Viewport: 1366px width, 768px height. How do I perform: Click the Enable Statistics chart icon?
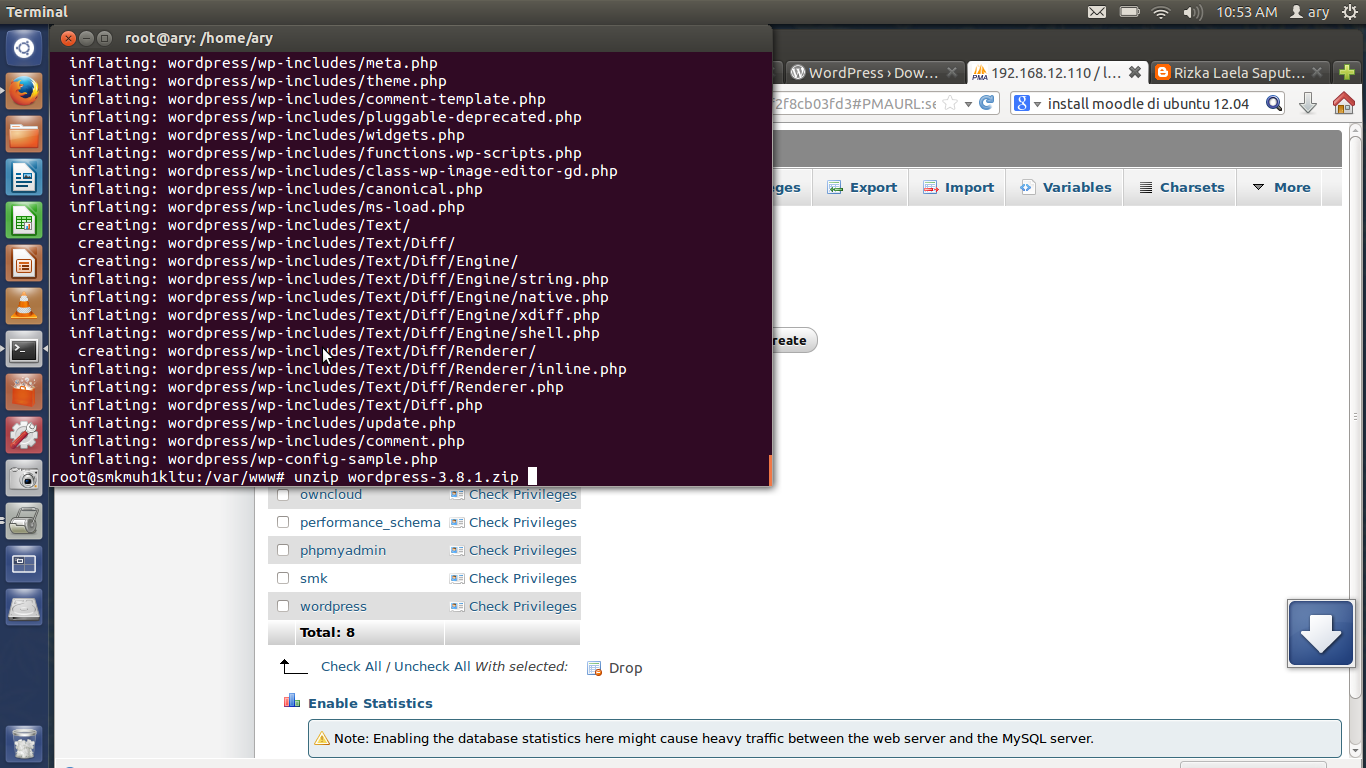click(x=292, y=701)
